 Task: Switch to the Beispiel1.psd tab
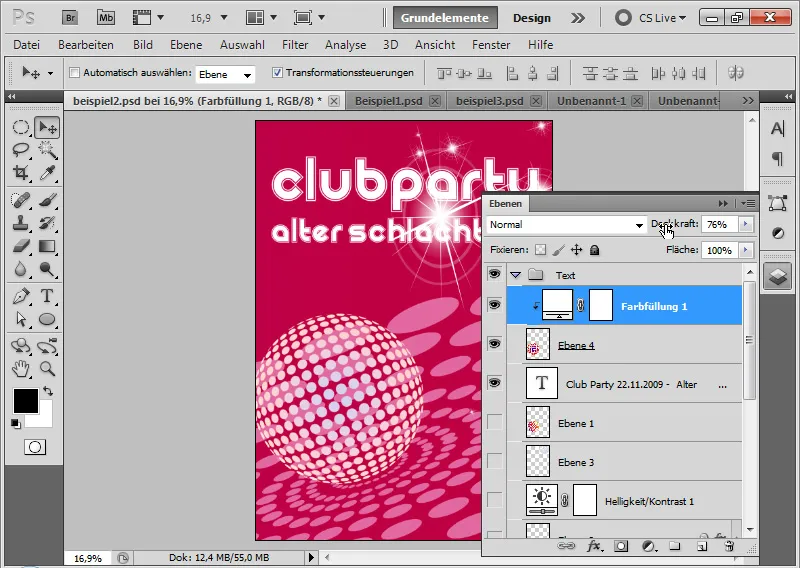(388, 101)
